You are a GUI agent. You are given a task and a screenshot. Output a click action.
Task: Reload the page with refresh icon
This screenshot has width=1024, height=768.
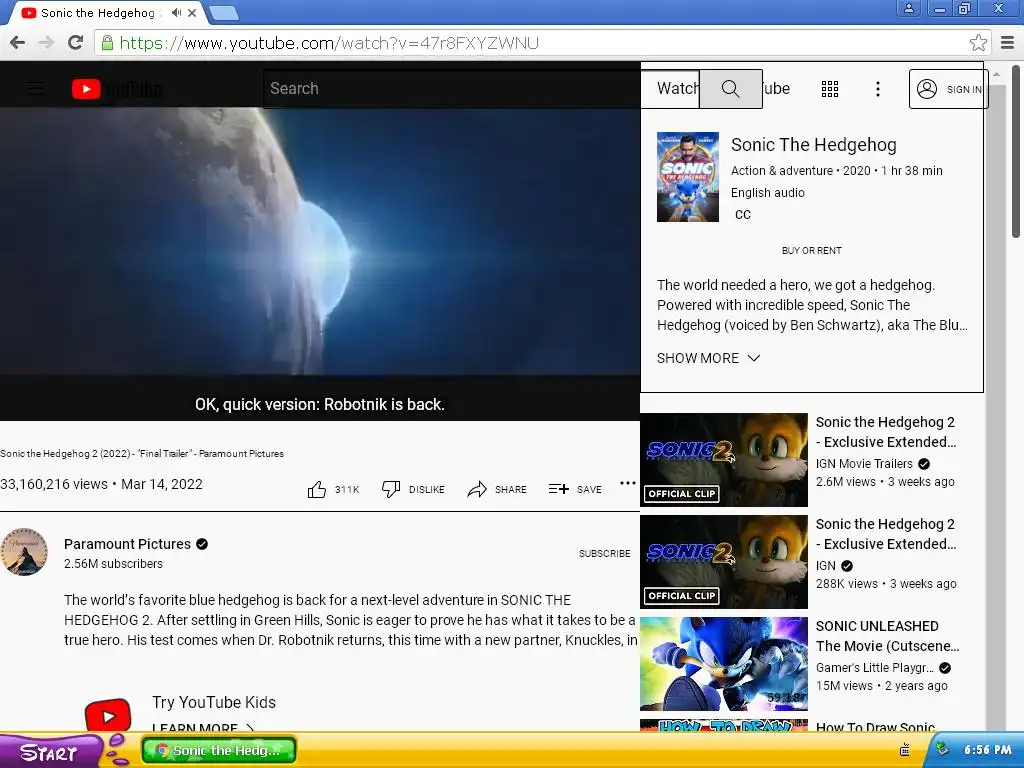point(76,42)
